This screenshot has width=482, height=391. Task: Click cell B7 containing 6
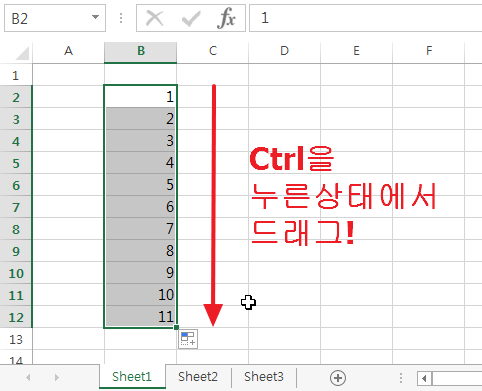pyautogui.click(x=141, y=207)
